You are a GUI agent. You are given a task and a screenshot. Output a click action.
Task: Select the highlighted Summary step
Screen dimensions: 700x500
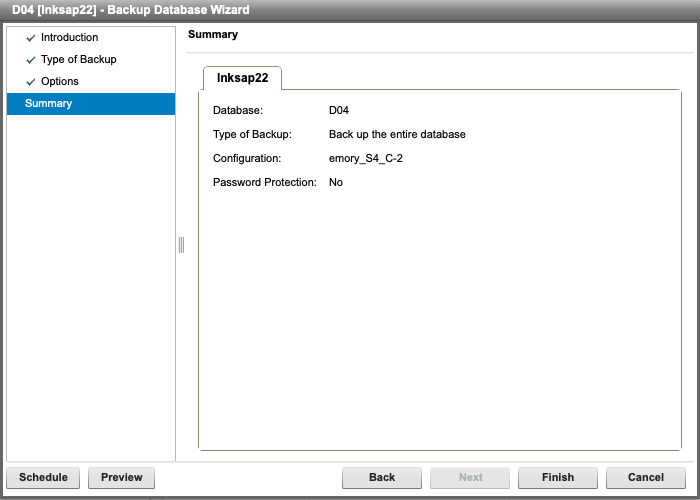pos(48,104)
